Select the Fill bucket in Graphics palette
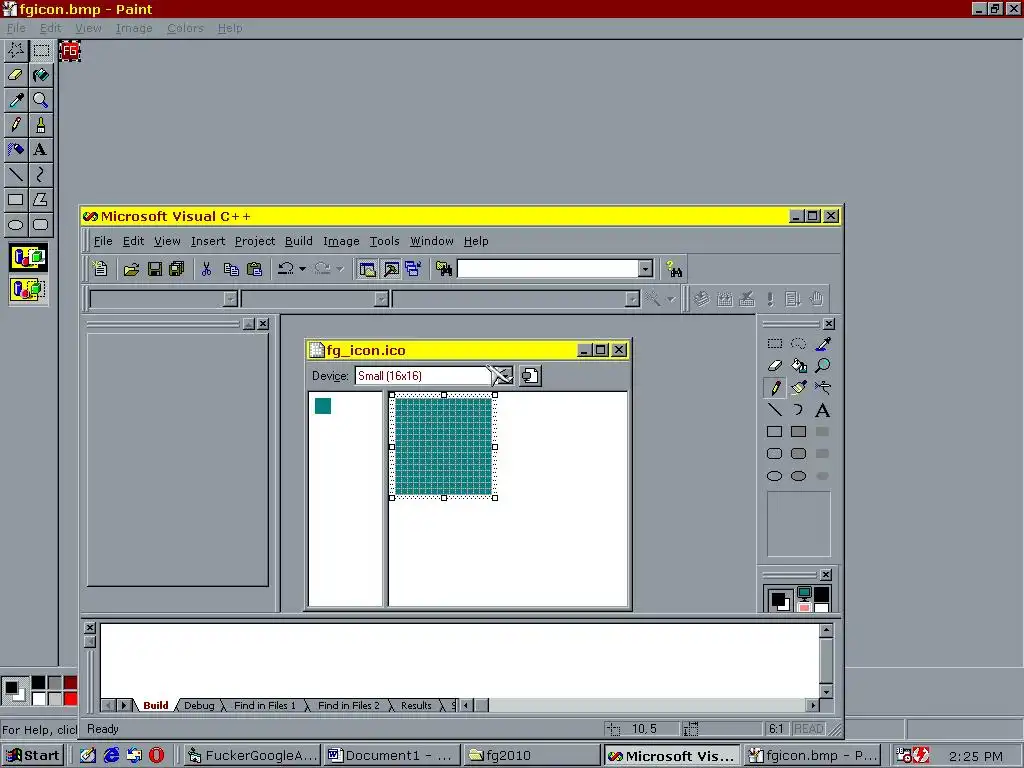 click(x=798, y=365)
